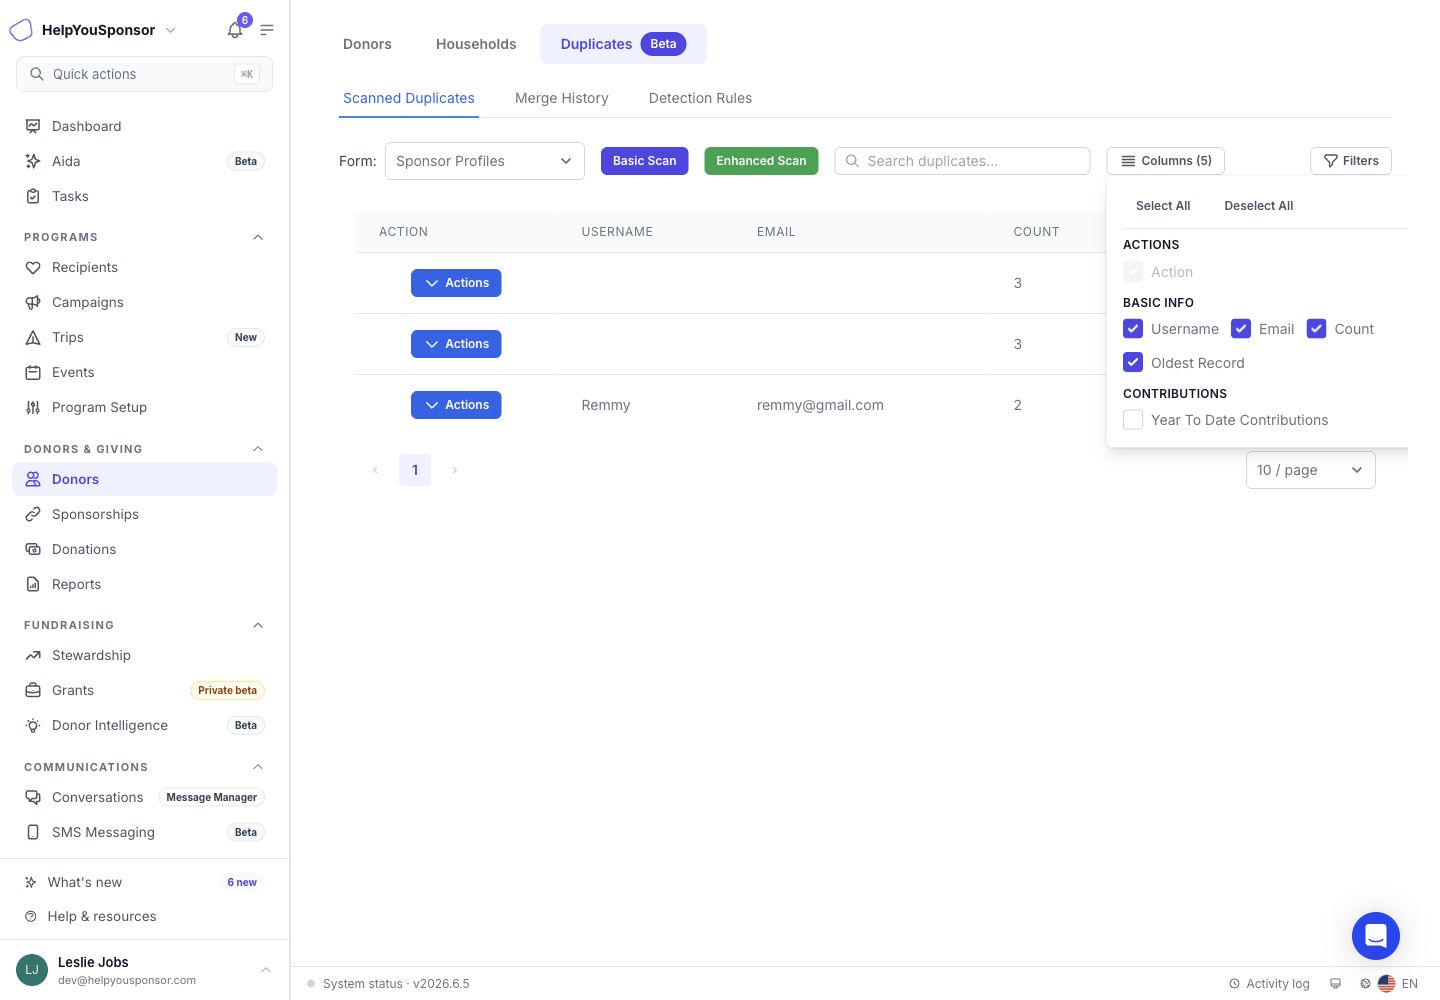Open Sponsorships link icon
Viewport: 1440px width, 1000px height.
[x=33, y=514]
